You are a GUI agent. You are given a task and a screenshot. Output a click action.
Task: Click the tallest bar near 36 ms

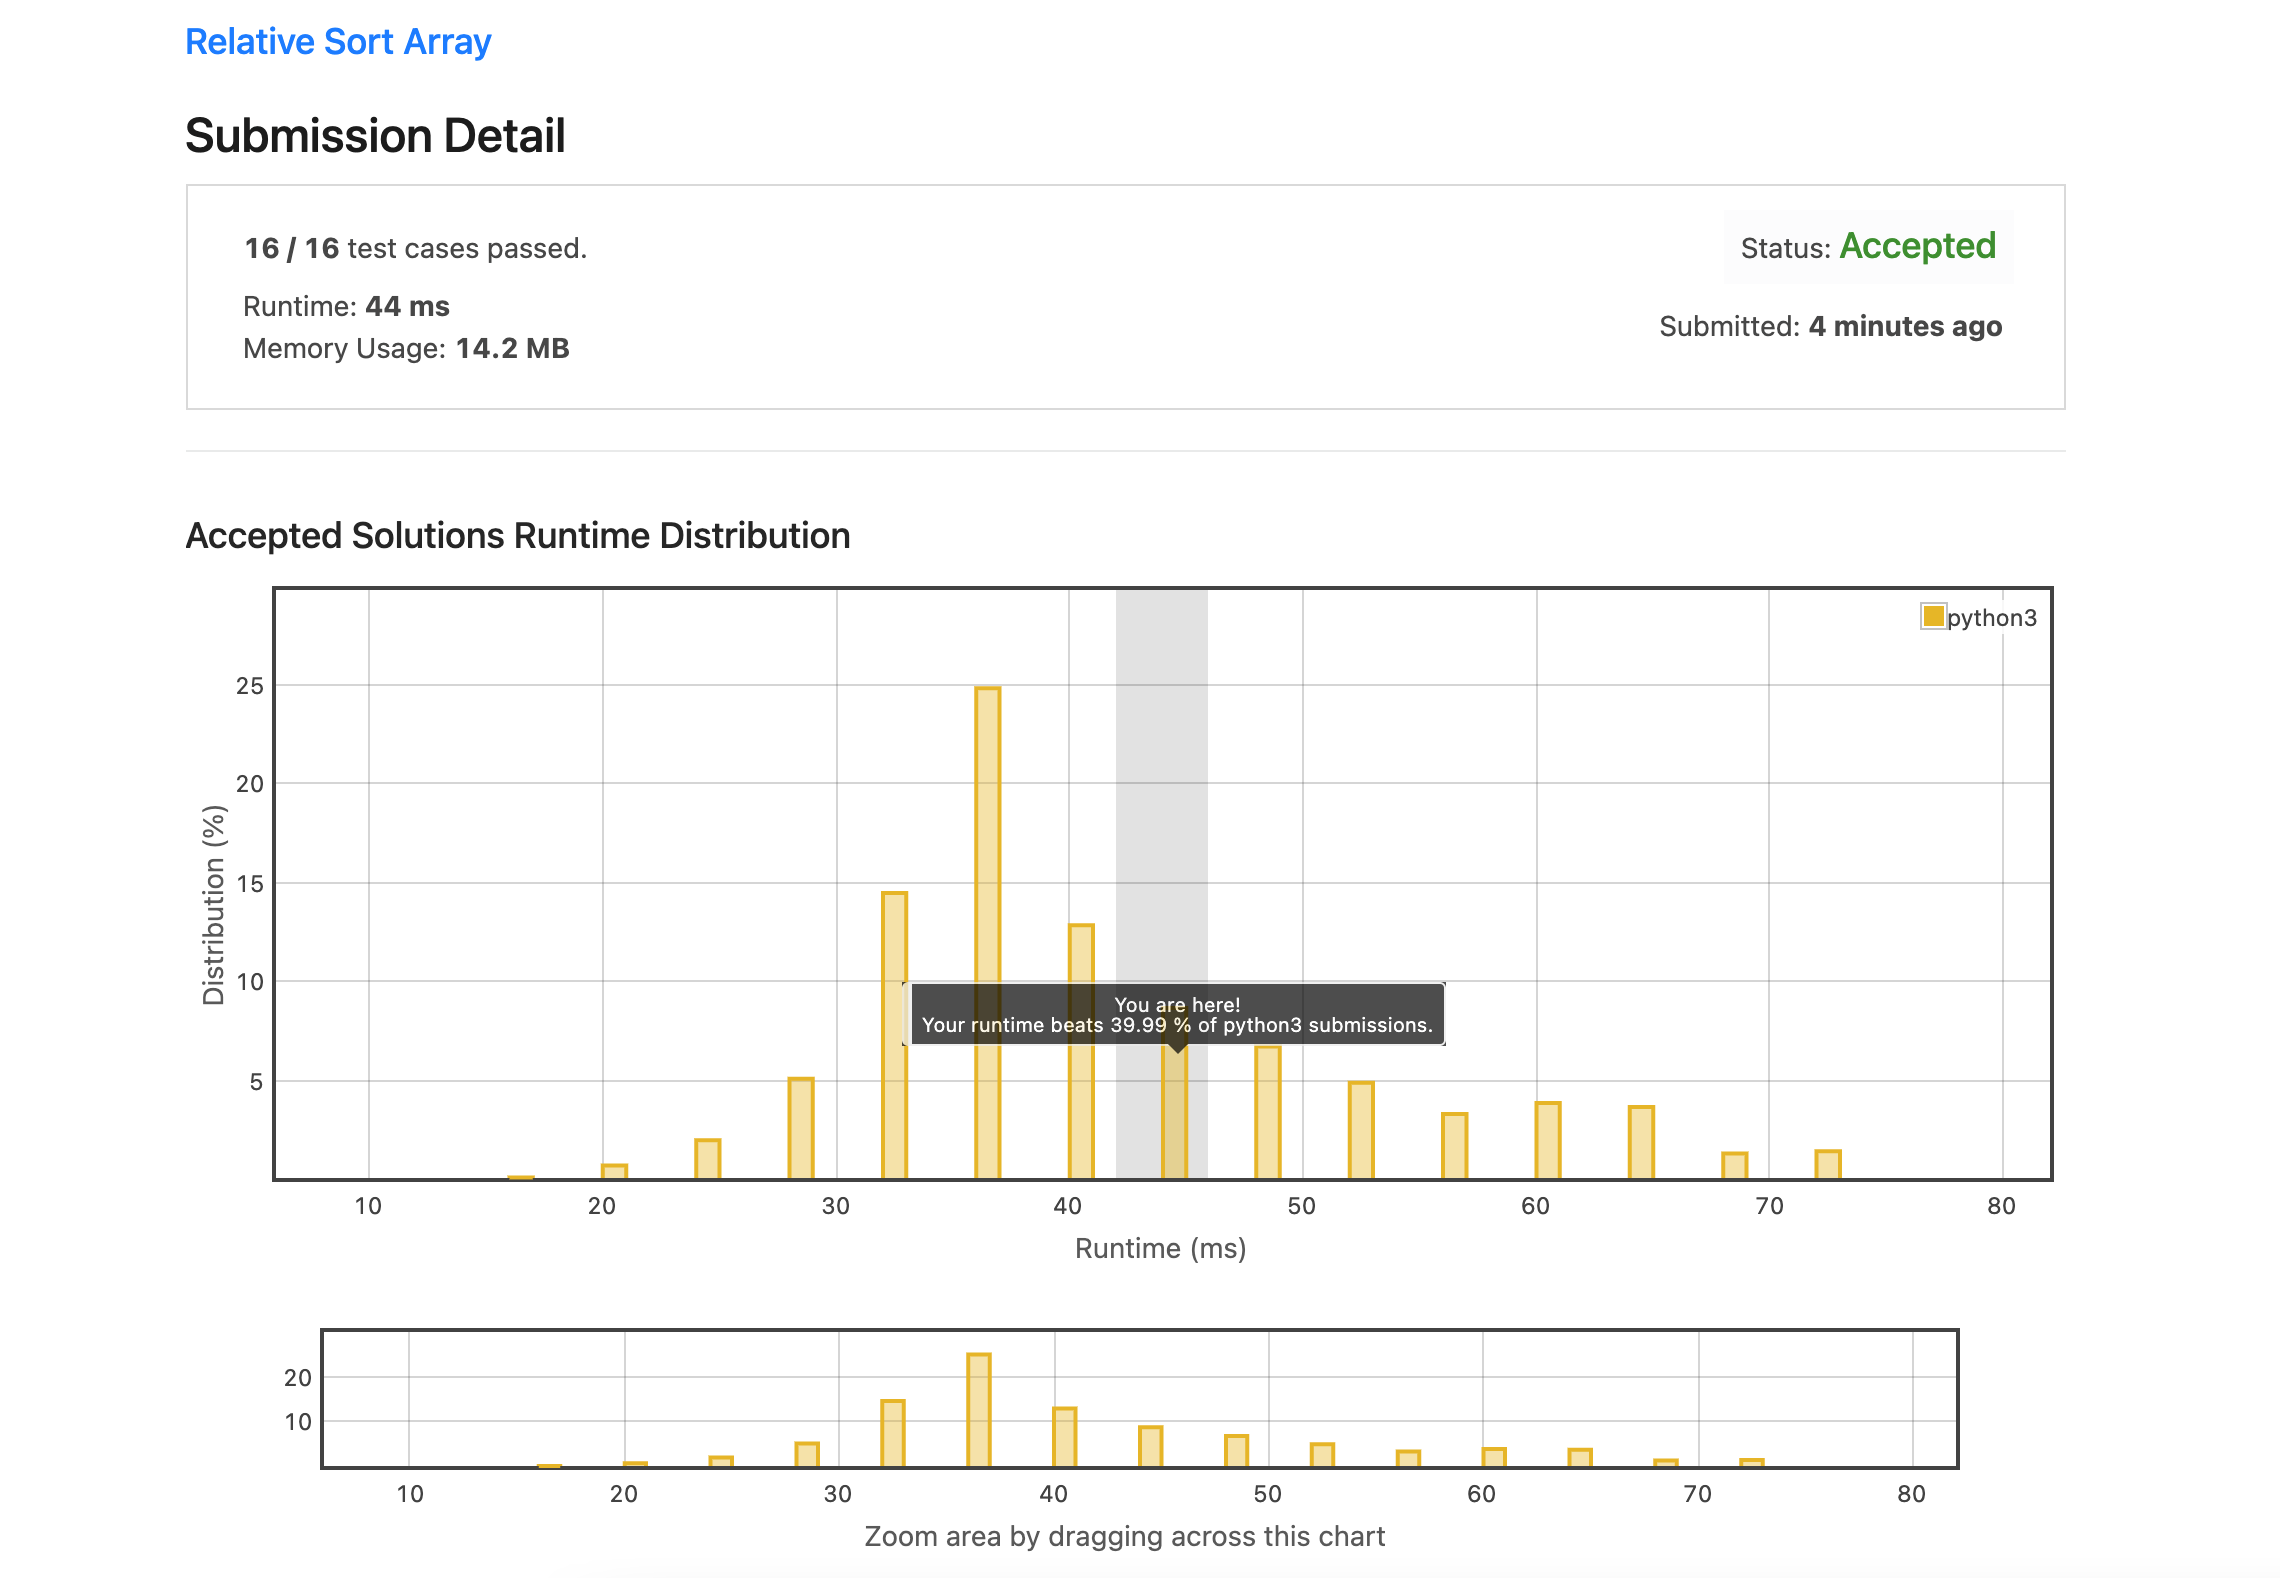(x=987, y=930)
